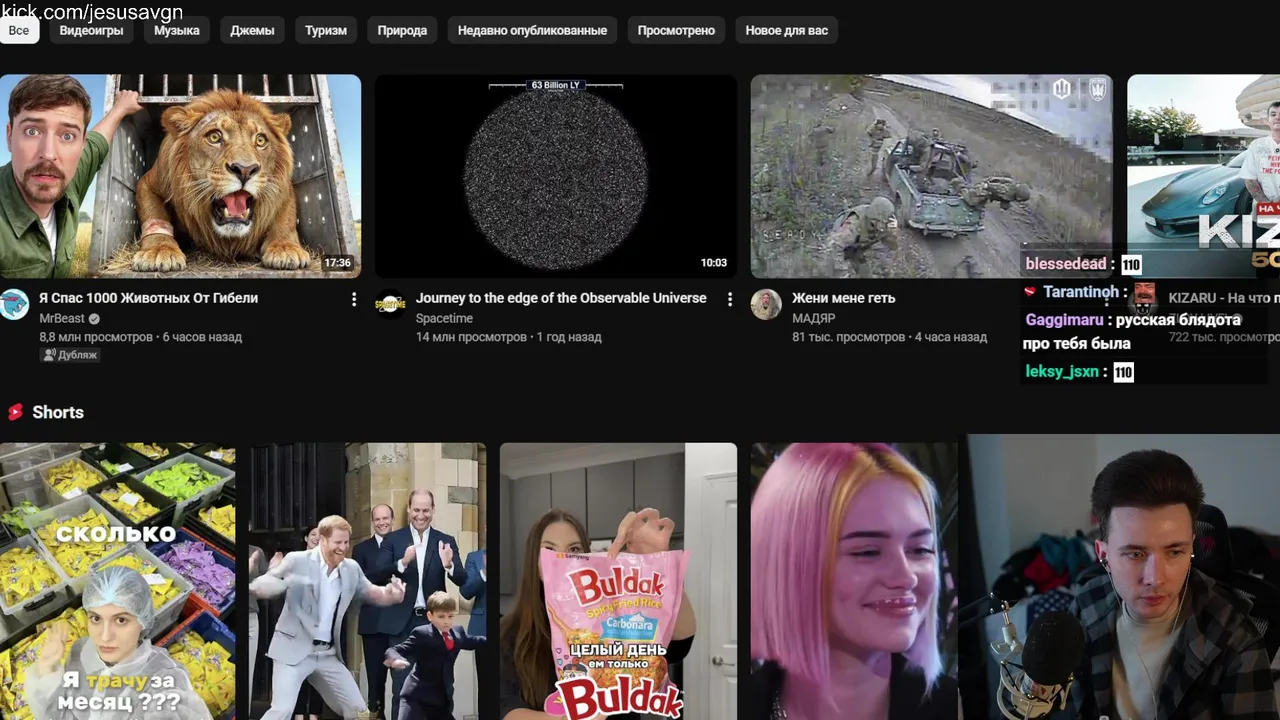Open title 'Journey to the edge of the Observable Universe'
This screenshot has width=1280, height=720.
(x=561, y=298)
